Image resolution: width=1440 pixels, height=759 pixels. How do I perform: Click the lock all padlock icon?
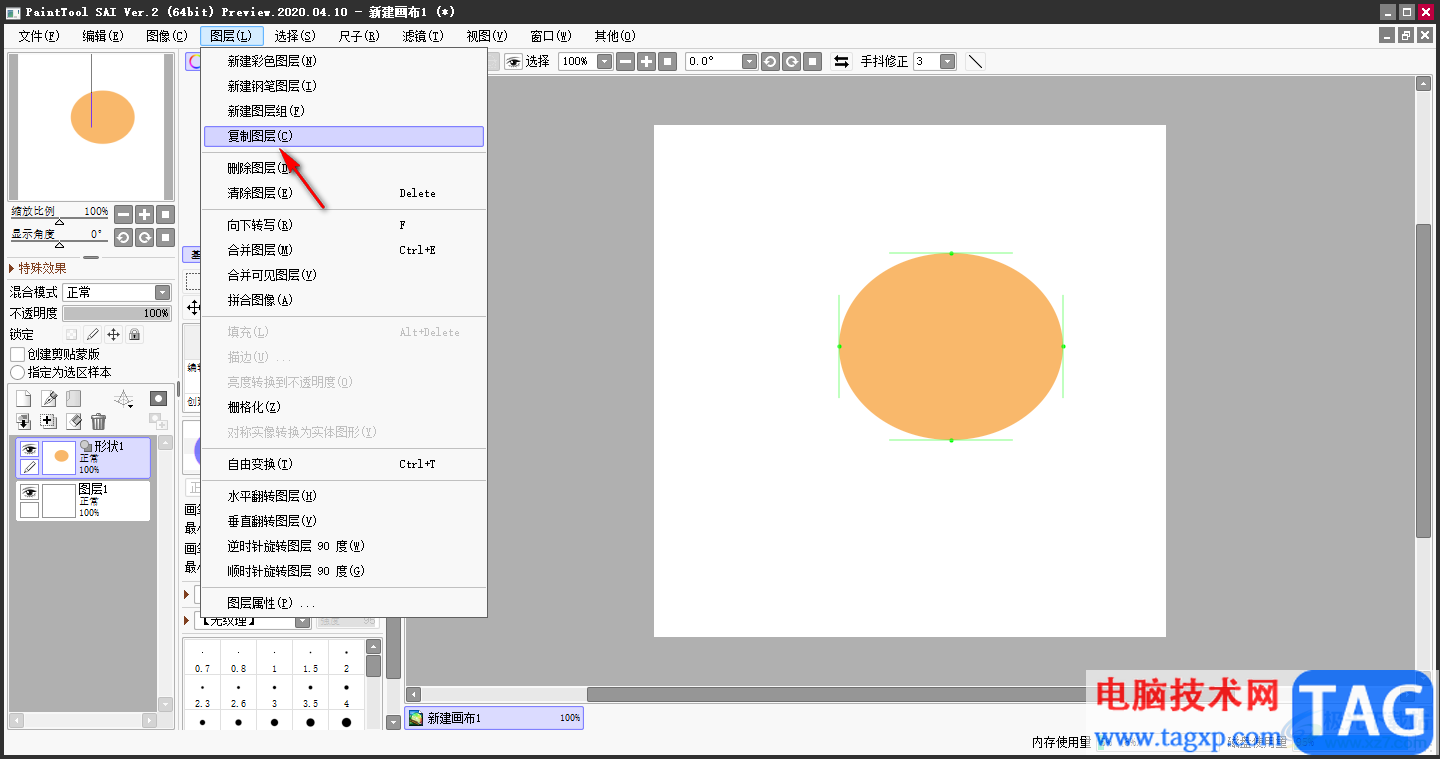pos(134,334)
